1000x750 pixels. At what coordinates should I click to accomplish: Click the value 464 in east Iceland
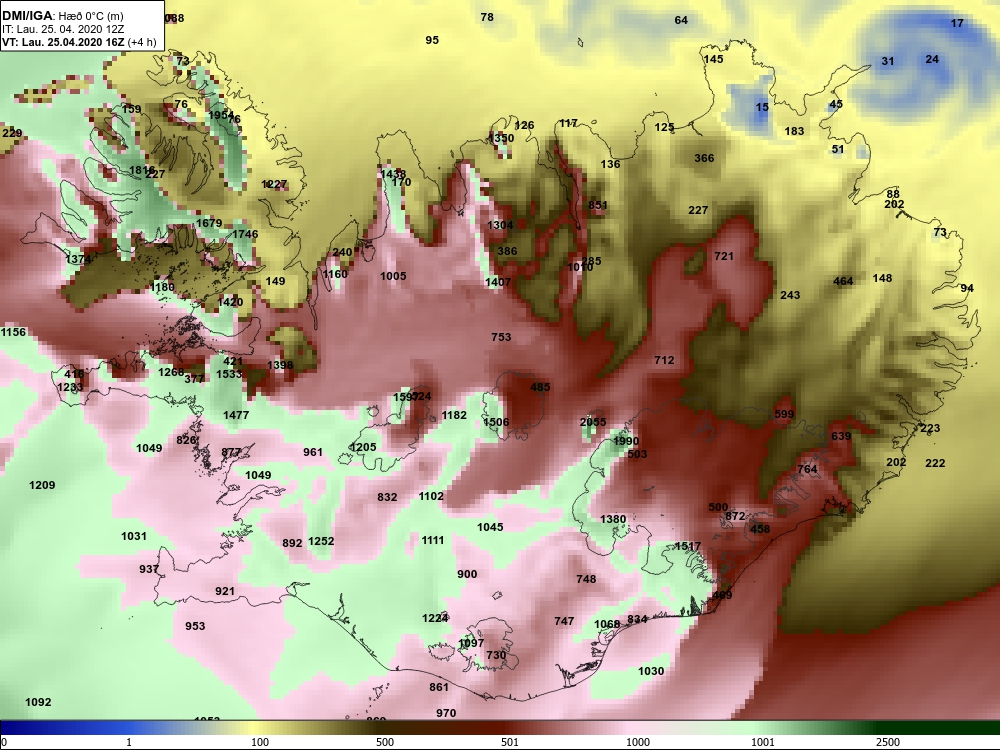843,281
